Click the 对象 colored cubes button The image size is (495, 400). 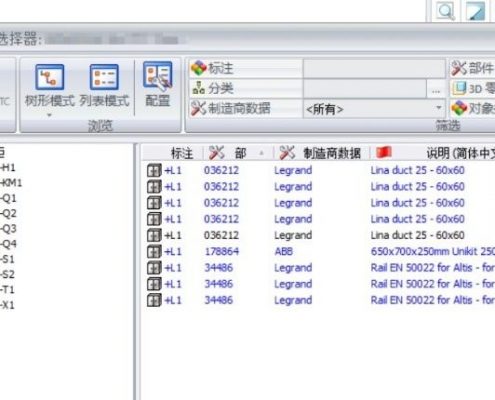click(x=472, y=108)
